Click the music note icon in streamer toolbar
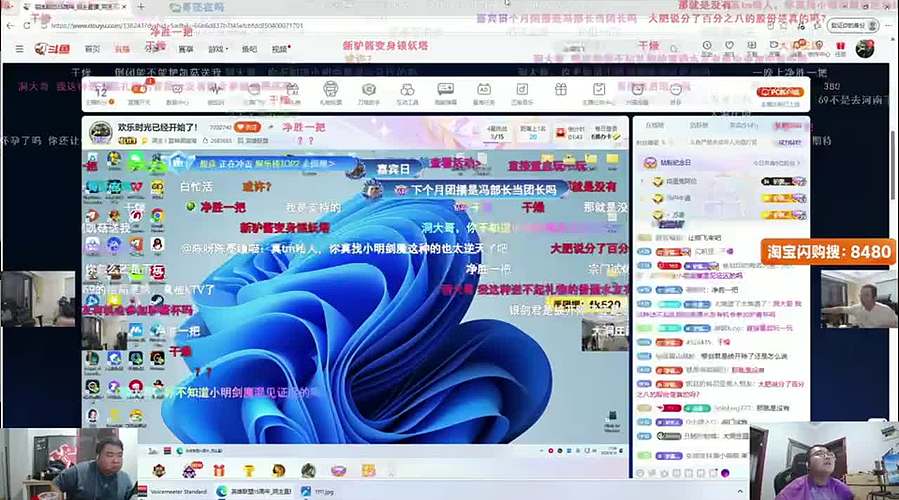This screenshot has width=899, height=500. pyautogui.click(x=522, y=89)
